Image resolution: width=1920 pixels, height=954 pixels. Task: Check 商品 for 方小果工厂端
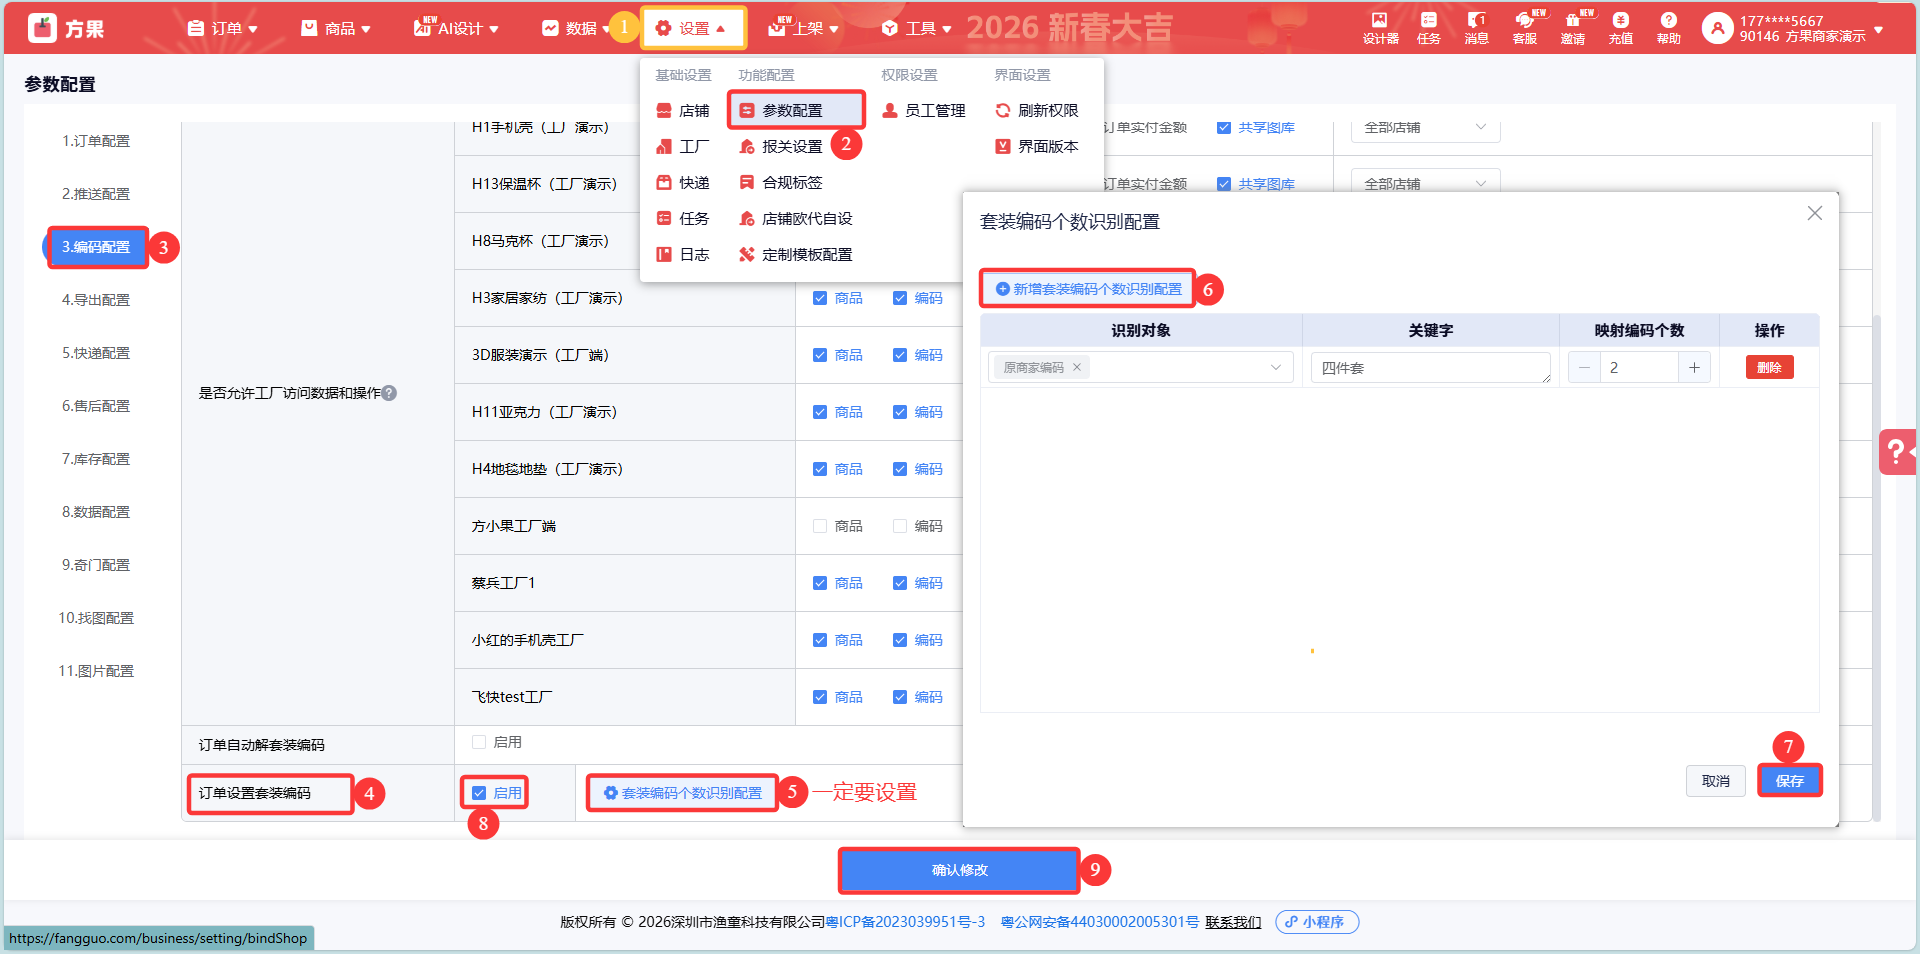point(820,526)
